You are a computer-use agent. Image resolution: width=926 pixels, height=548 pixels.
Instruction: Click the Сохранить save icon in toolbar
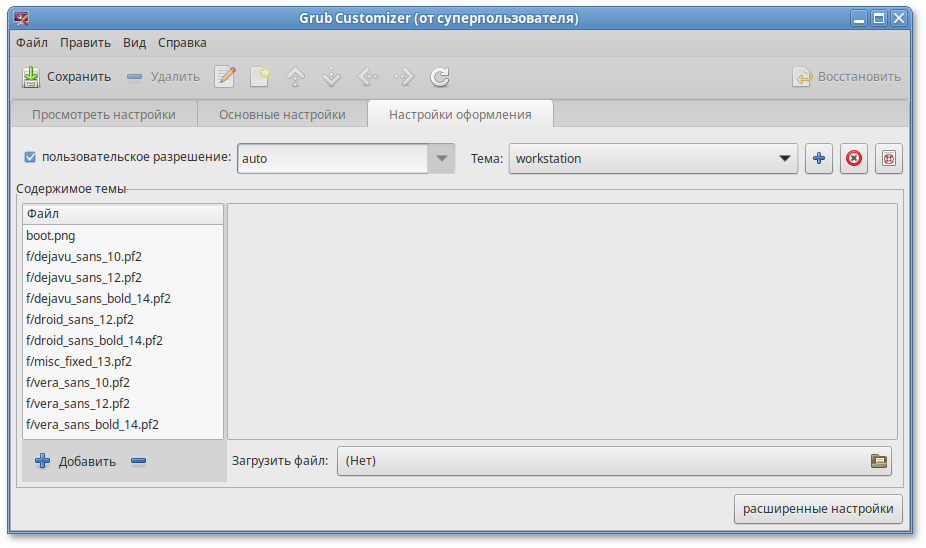31,77
